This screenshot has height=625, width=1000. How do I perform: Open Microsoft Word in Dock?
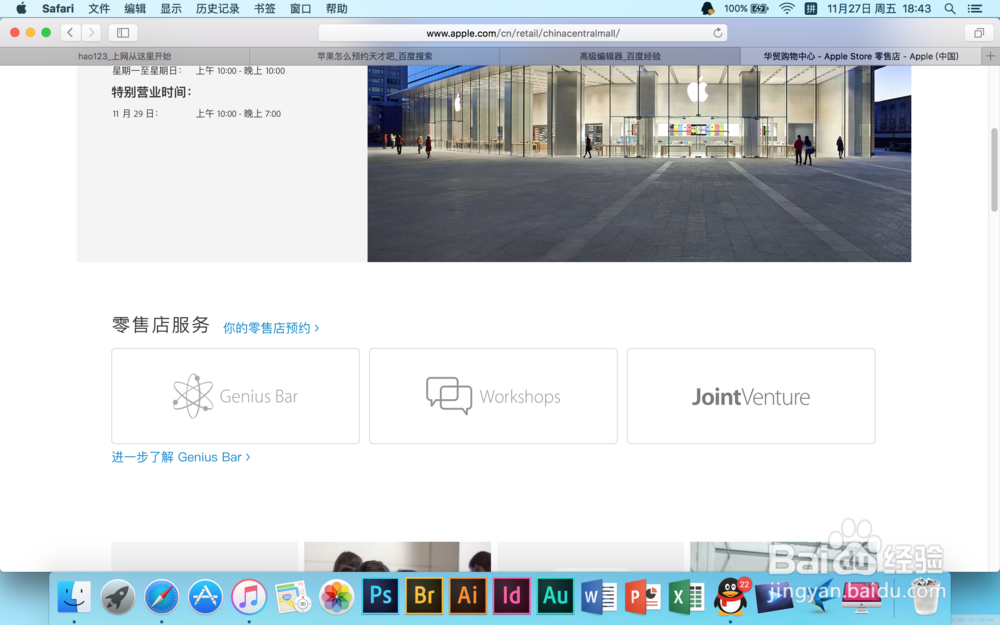(x=599, y=597)
